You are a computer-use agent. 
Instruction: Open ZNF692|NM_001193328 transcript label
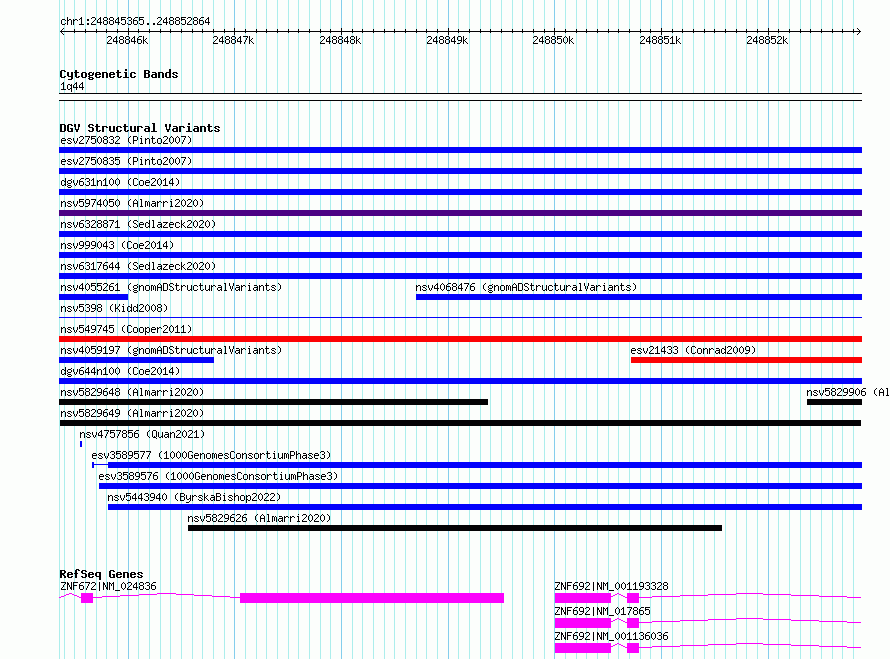(x=611, y=586)
